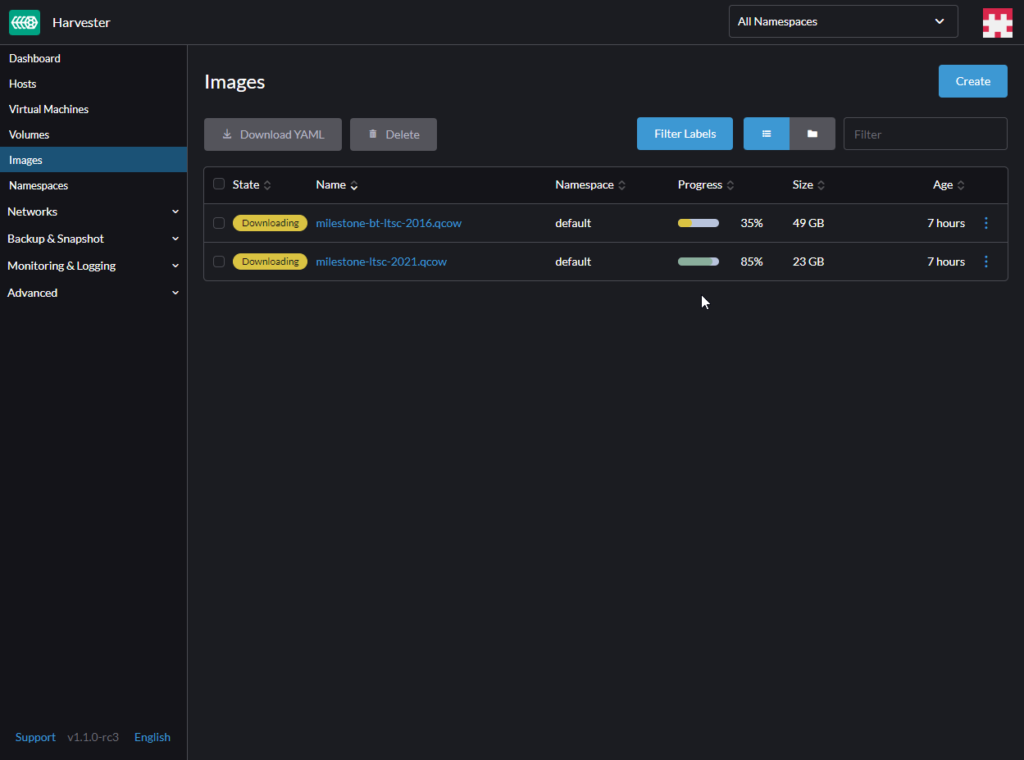Go to Virtual Machines page
The width and height of the screenshot is (1024, 760).
tap(49, 109)
